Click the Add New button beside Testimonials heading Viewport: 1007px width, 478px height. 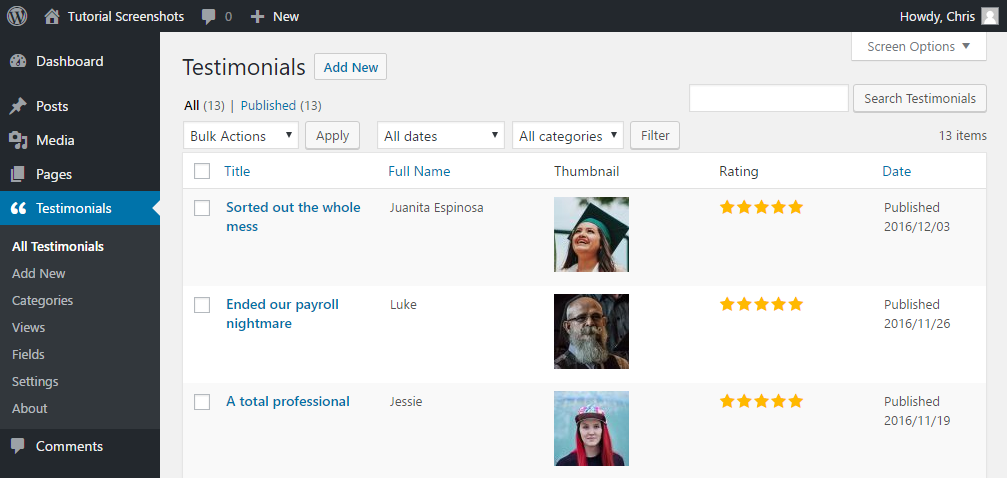point(350,67)
